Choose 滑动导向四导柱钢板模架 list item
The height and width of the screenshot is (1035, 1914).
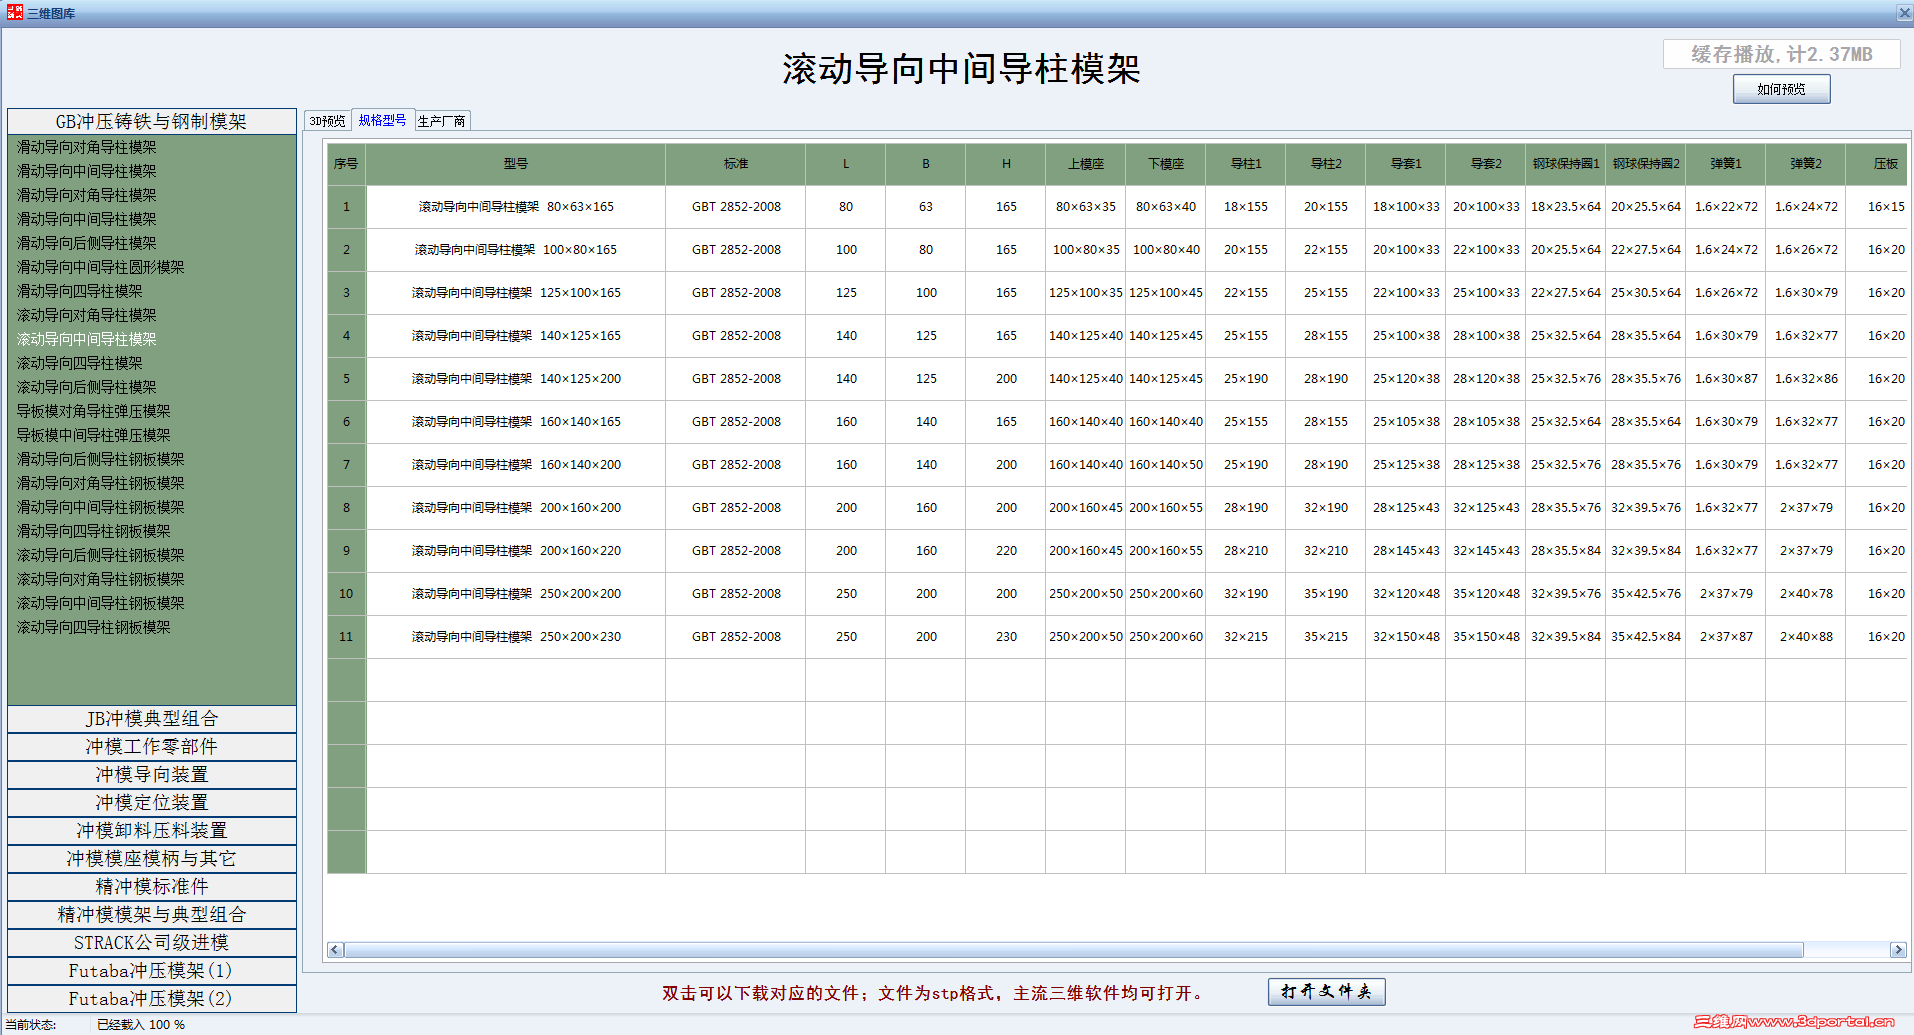coord(94,531)
